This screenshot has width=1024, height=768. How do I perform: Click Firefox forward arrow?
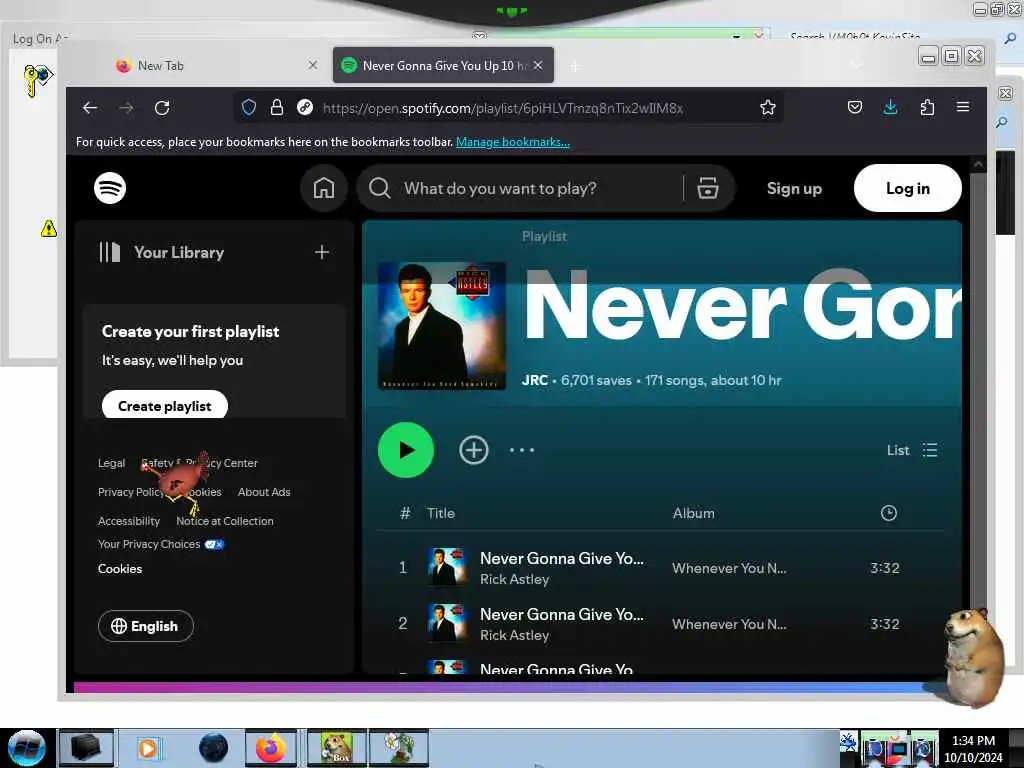click(126, 108)
